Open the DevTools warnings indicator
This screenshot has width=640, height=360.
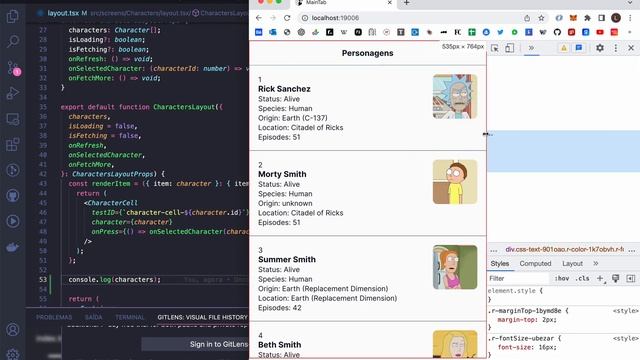pos(564,48)
